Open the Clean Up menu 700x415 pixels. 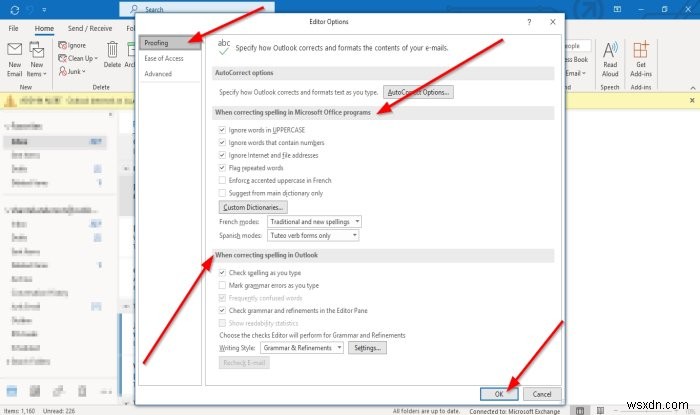pyautogui.click(x=78, y=58)
